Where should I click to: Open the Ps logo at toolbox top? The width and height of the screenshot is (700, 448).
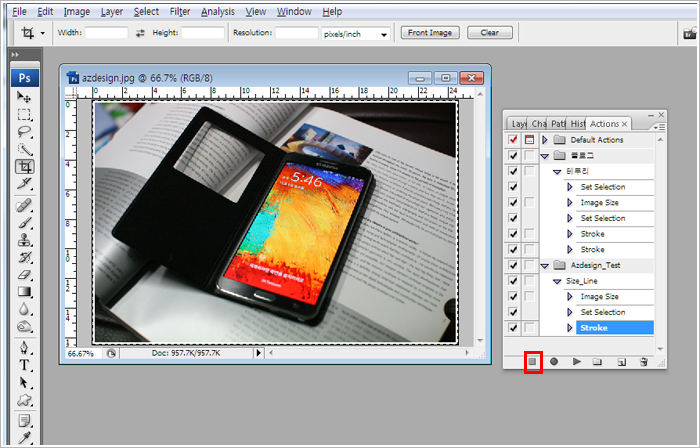(25, 78)
